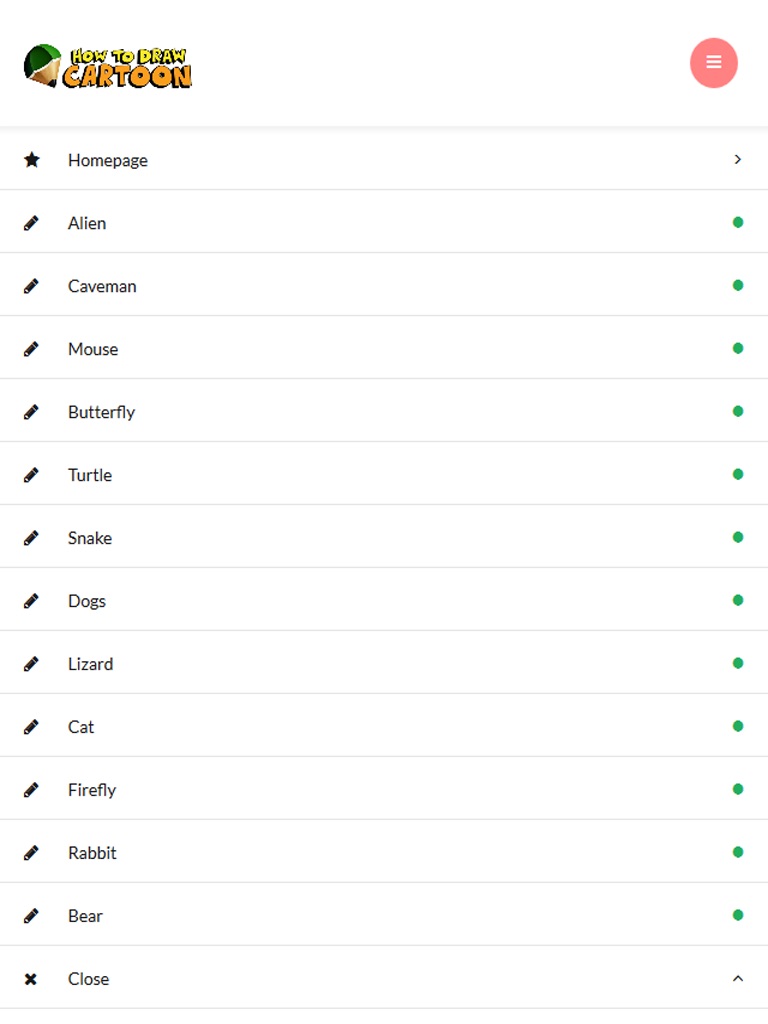Viewport: 768px width, 1024px height.
Task: Go to the Lizard tutorial link
Action: [x=90, y=664]
